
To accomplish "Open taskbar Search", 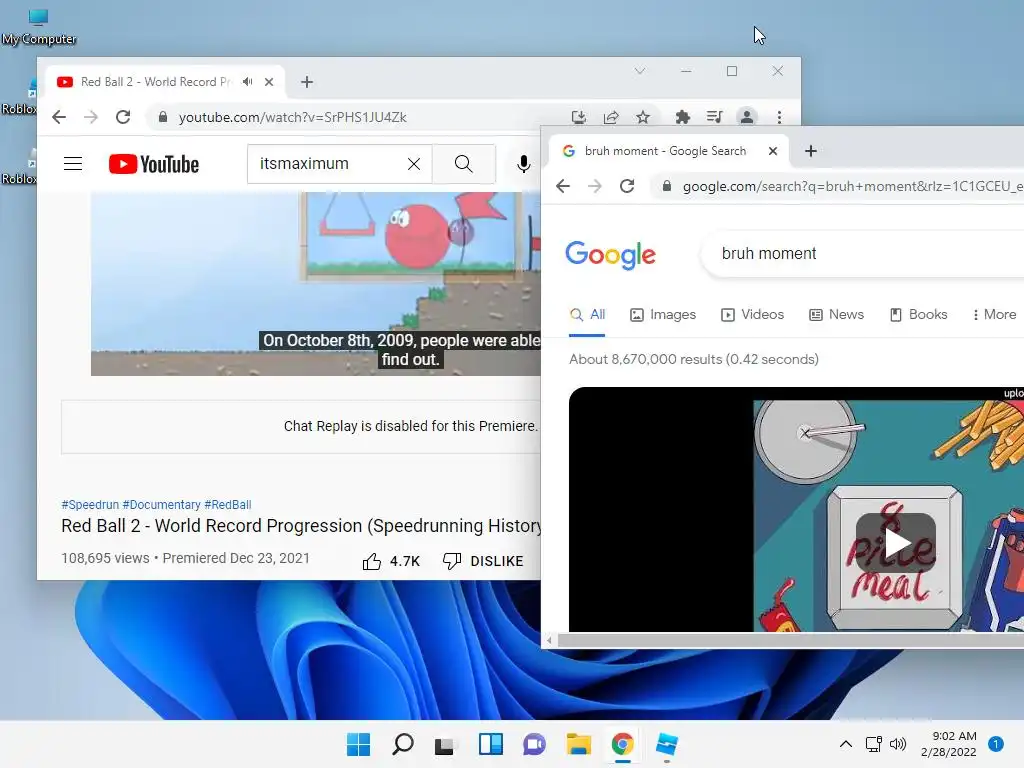I will [402, 744].
